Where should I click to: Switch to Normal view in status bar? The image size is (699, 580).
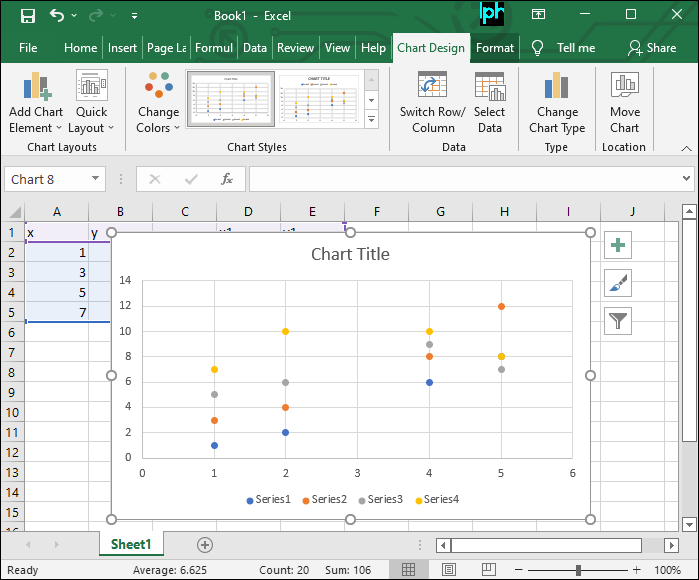pyautogui.click(x=408, y=570)
